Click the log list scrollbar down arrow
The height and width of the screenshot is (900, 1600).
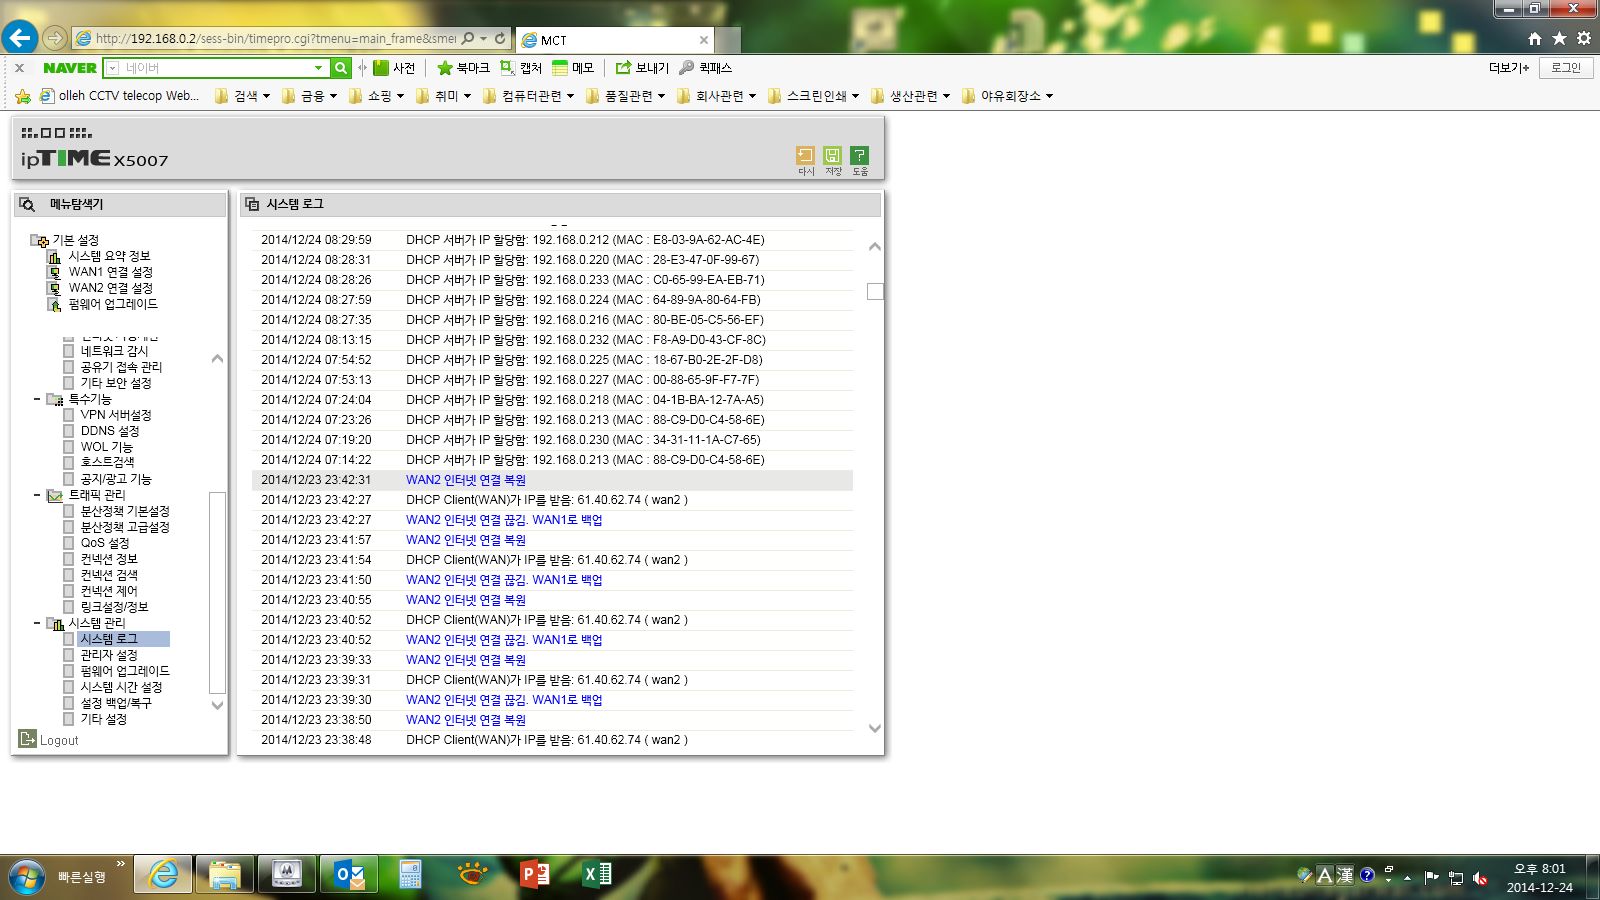click(875, 729)
